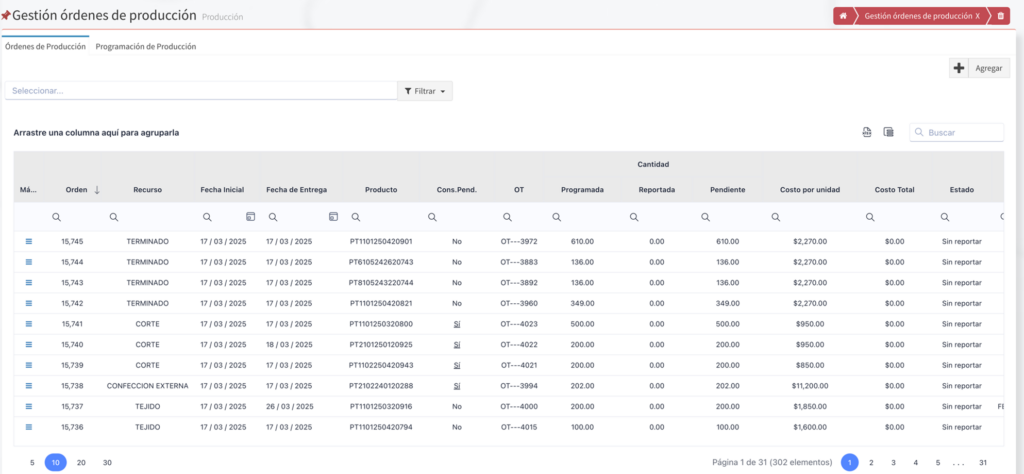Open the Seleccionar combo box
Screen dimensions: 1024x474
(200, 91)
